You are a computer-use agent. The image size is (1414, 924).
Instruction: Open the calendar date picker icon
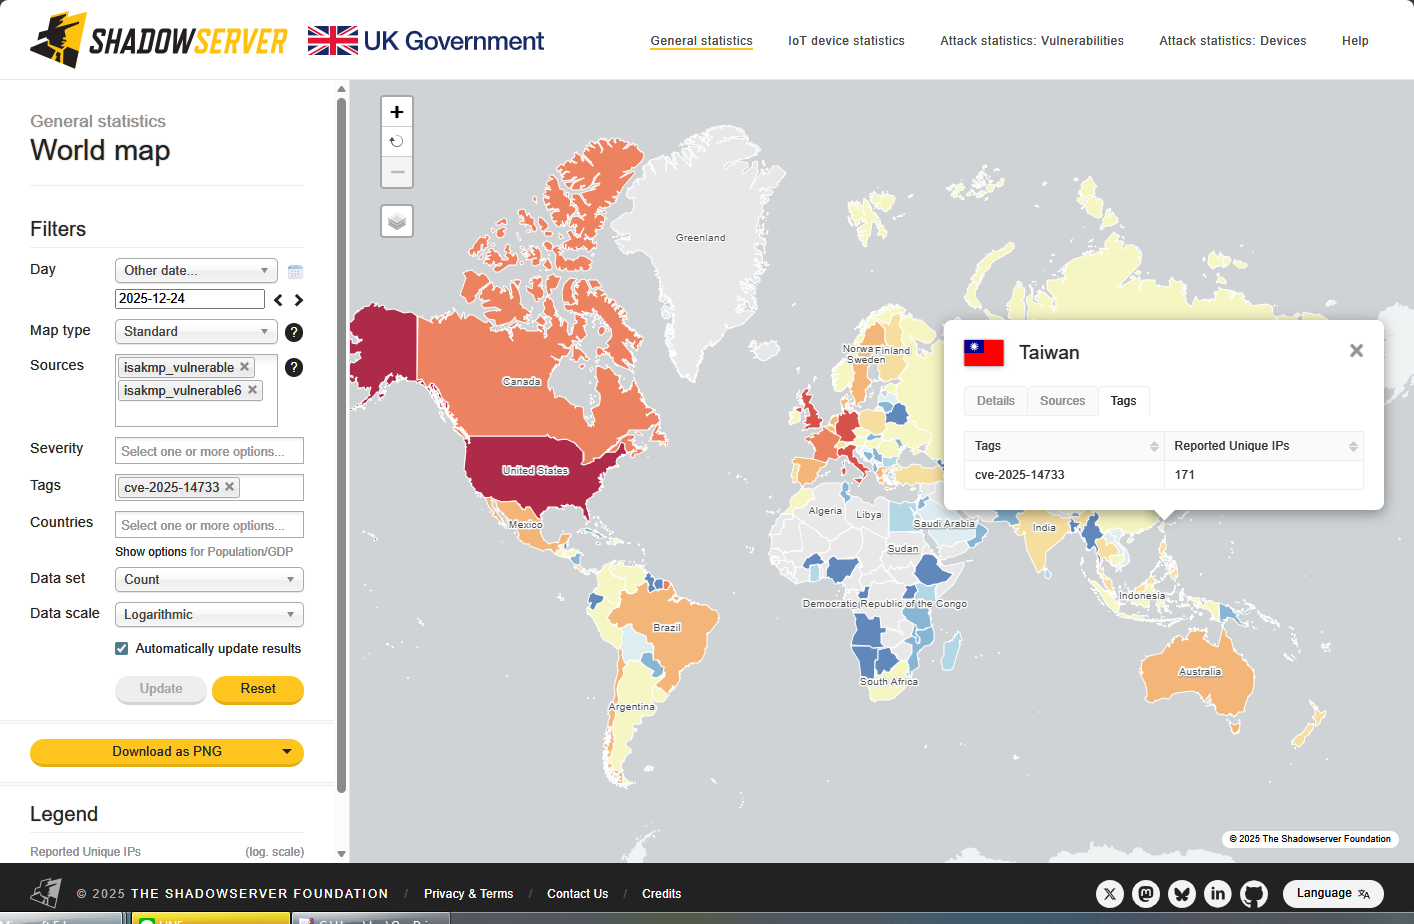click(295, 272)
